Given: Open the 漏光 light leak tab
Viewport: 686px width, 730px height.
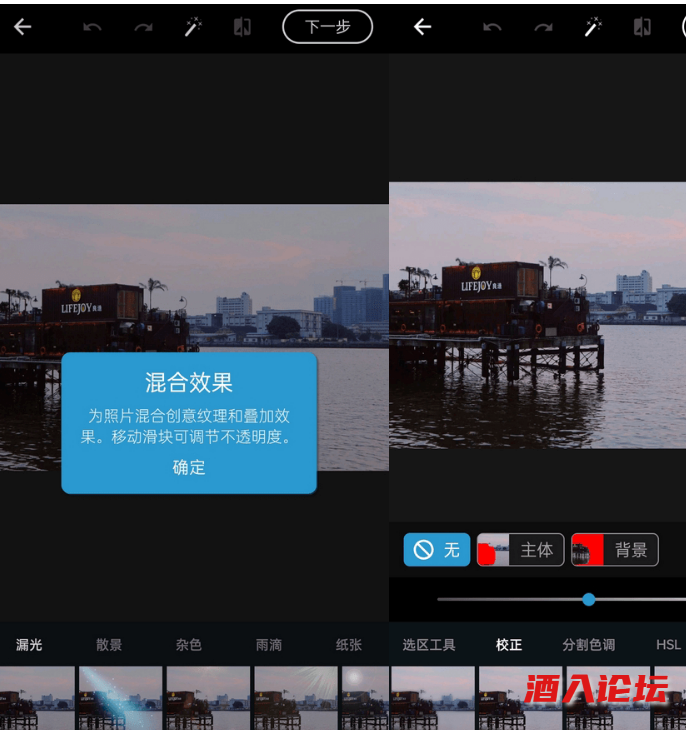Looking at the screenshot, I should pyautogui.click(x=29, y=645).
